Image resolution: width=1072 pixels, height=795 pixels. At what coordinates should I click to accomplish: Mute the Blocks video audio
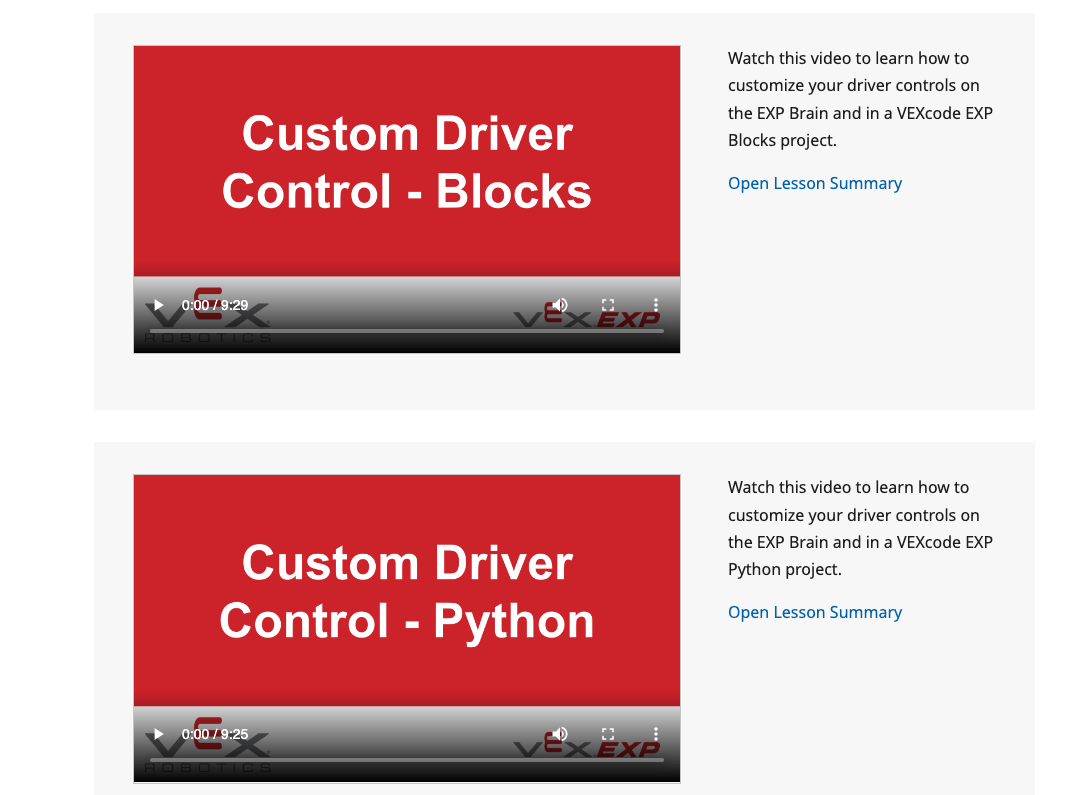pyautogui.click(x=559, y=304)
